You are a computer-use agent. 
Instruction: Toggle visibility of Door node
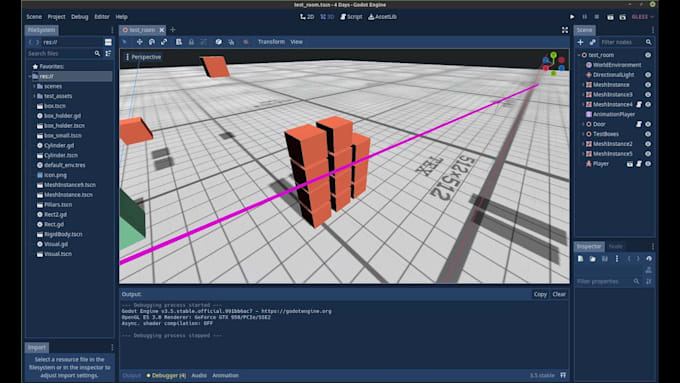(x=648, y=124)
